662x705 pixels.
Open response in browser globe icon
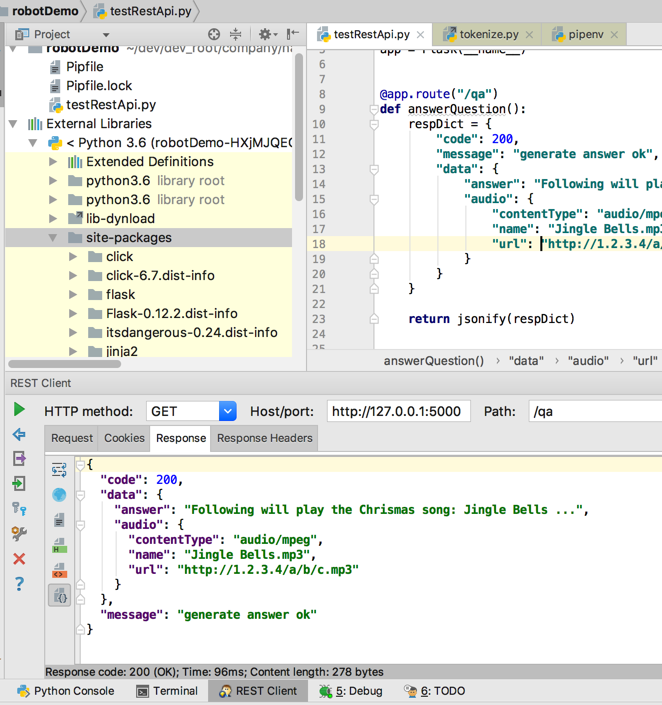[59, 495]
